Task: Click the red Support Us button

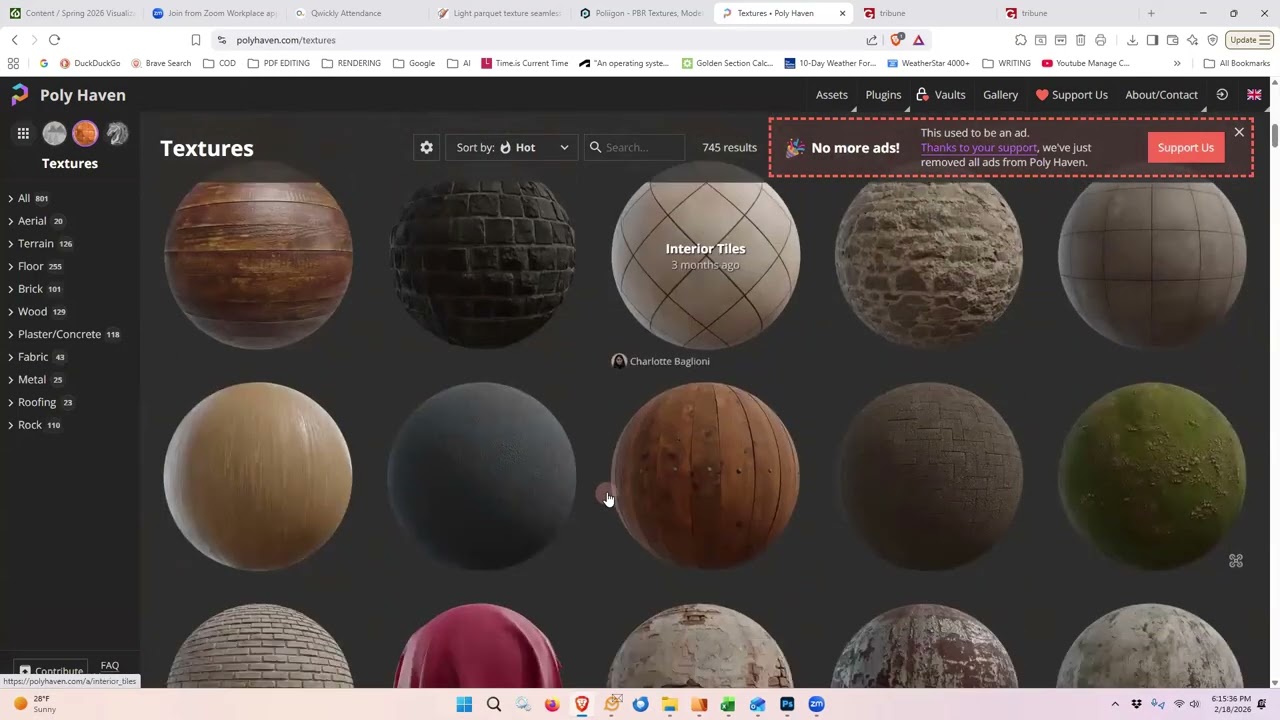Action: tap(1186, 147)
